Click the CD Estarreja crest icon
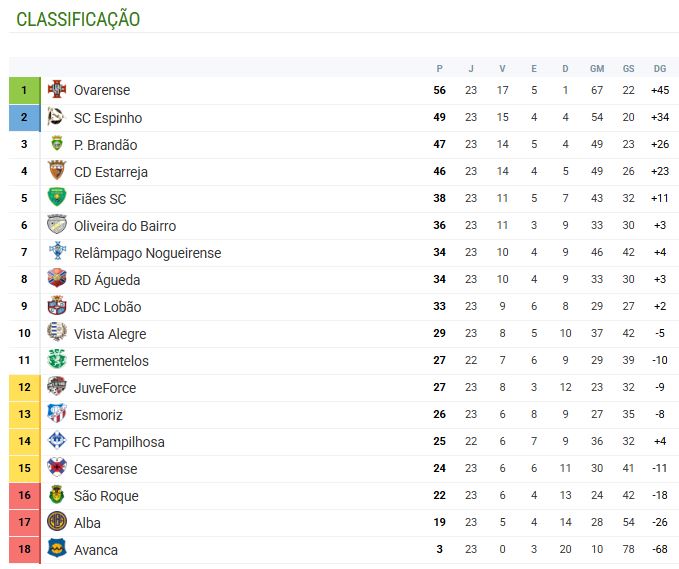 pyautogui.click(x=57, y=170)
